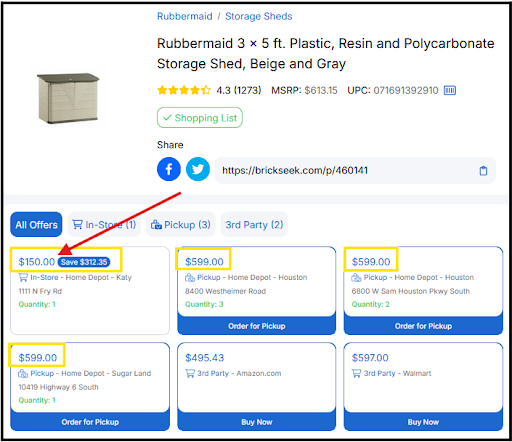
Task: Show barcode icon next to UPC
Action: (450, 90)
